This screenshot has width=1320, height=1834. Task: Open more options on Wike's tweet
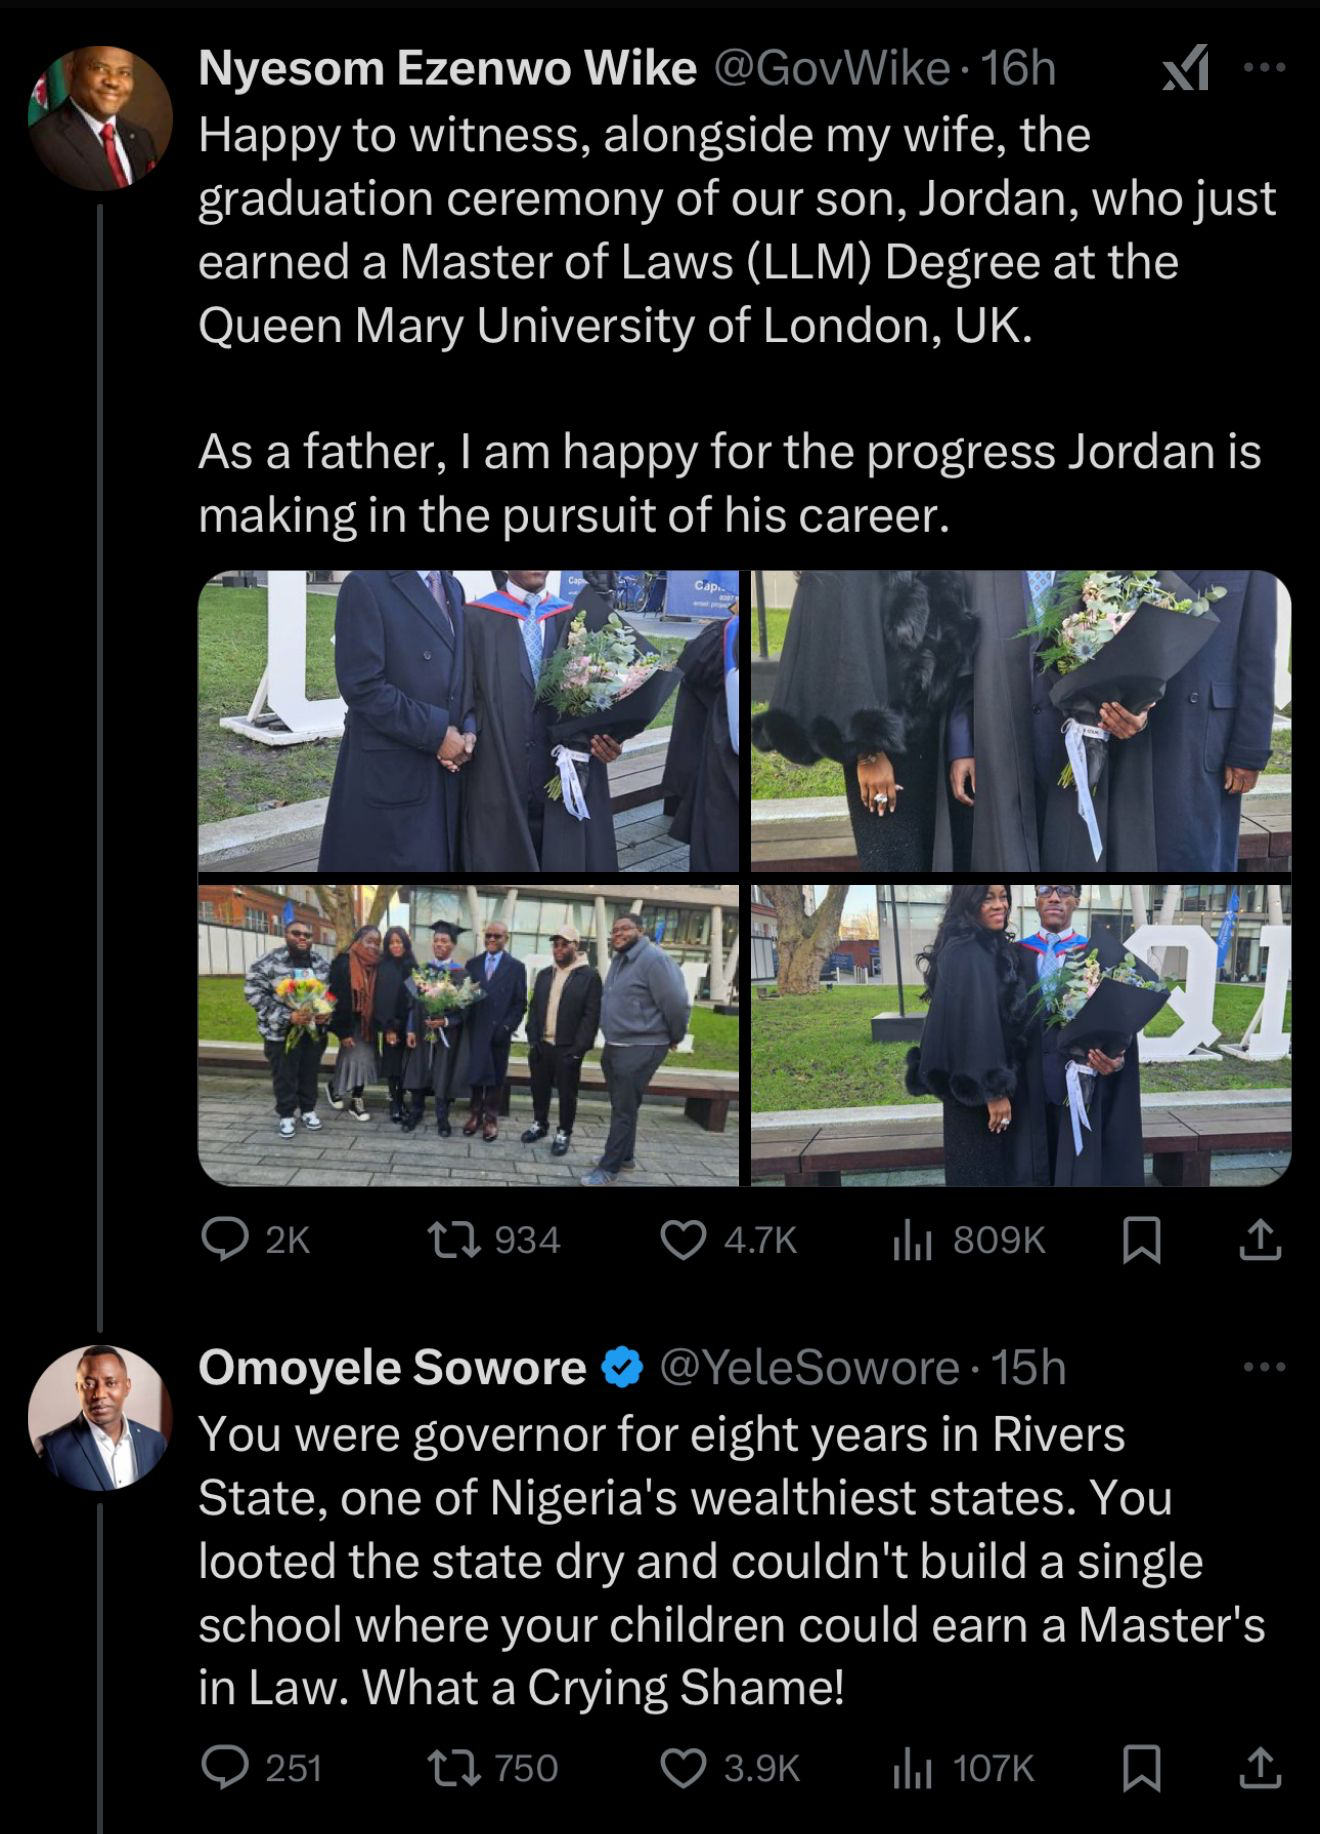(1264, 68)
